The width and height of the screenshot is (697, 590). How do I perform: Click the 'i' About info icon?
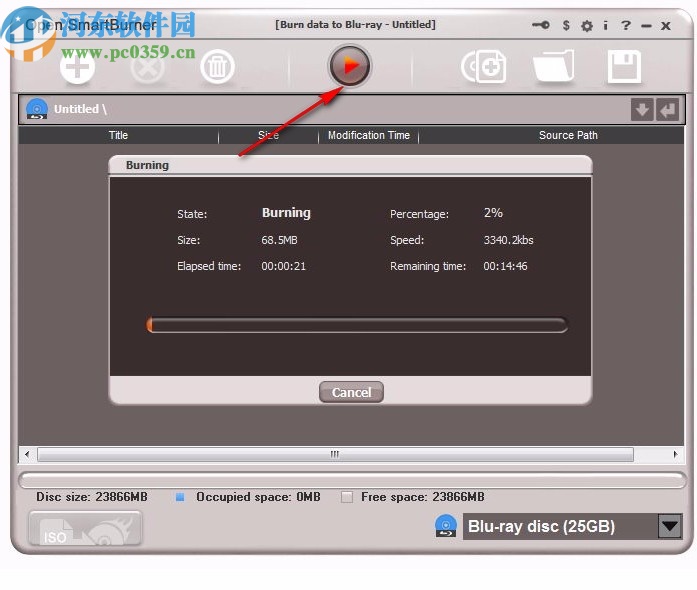(x=605, y=25)
